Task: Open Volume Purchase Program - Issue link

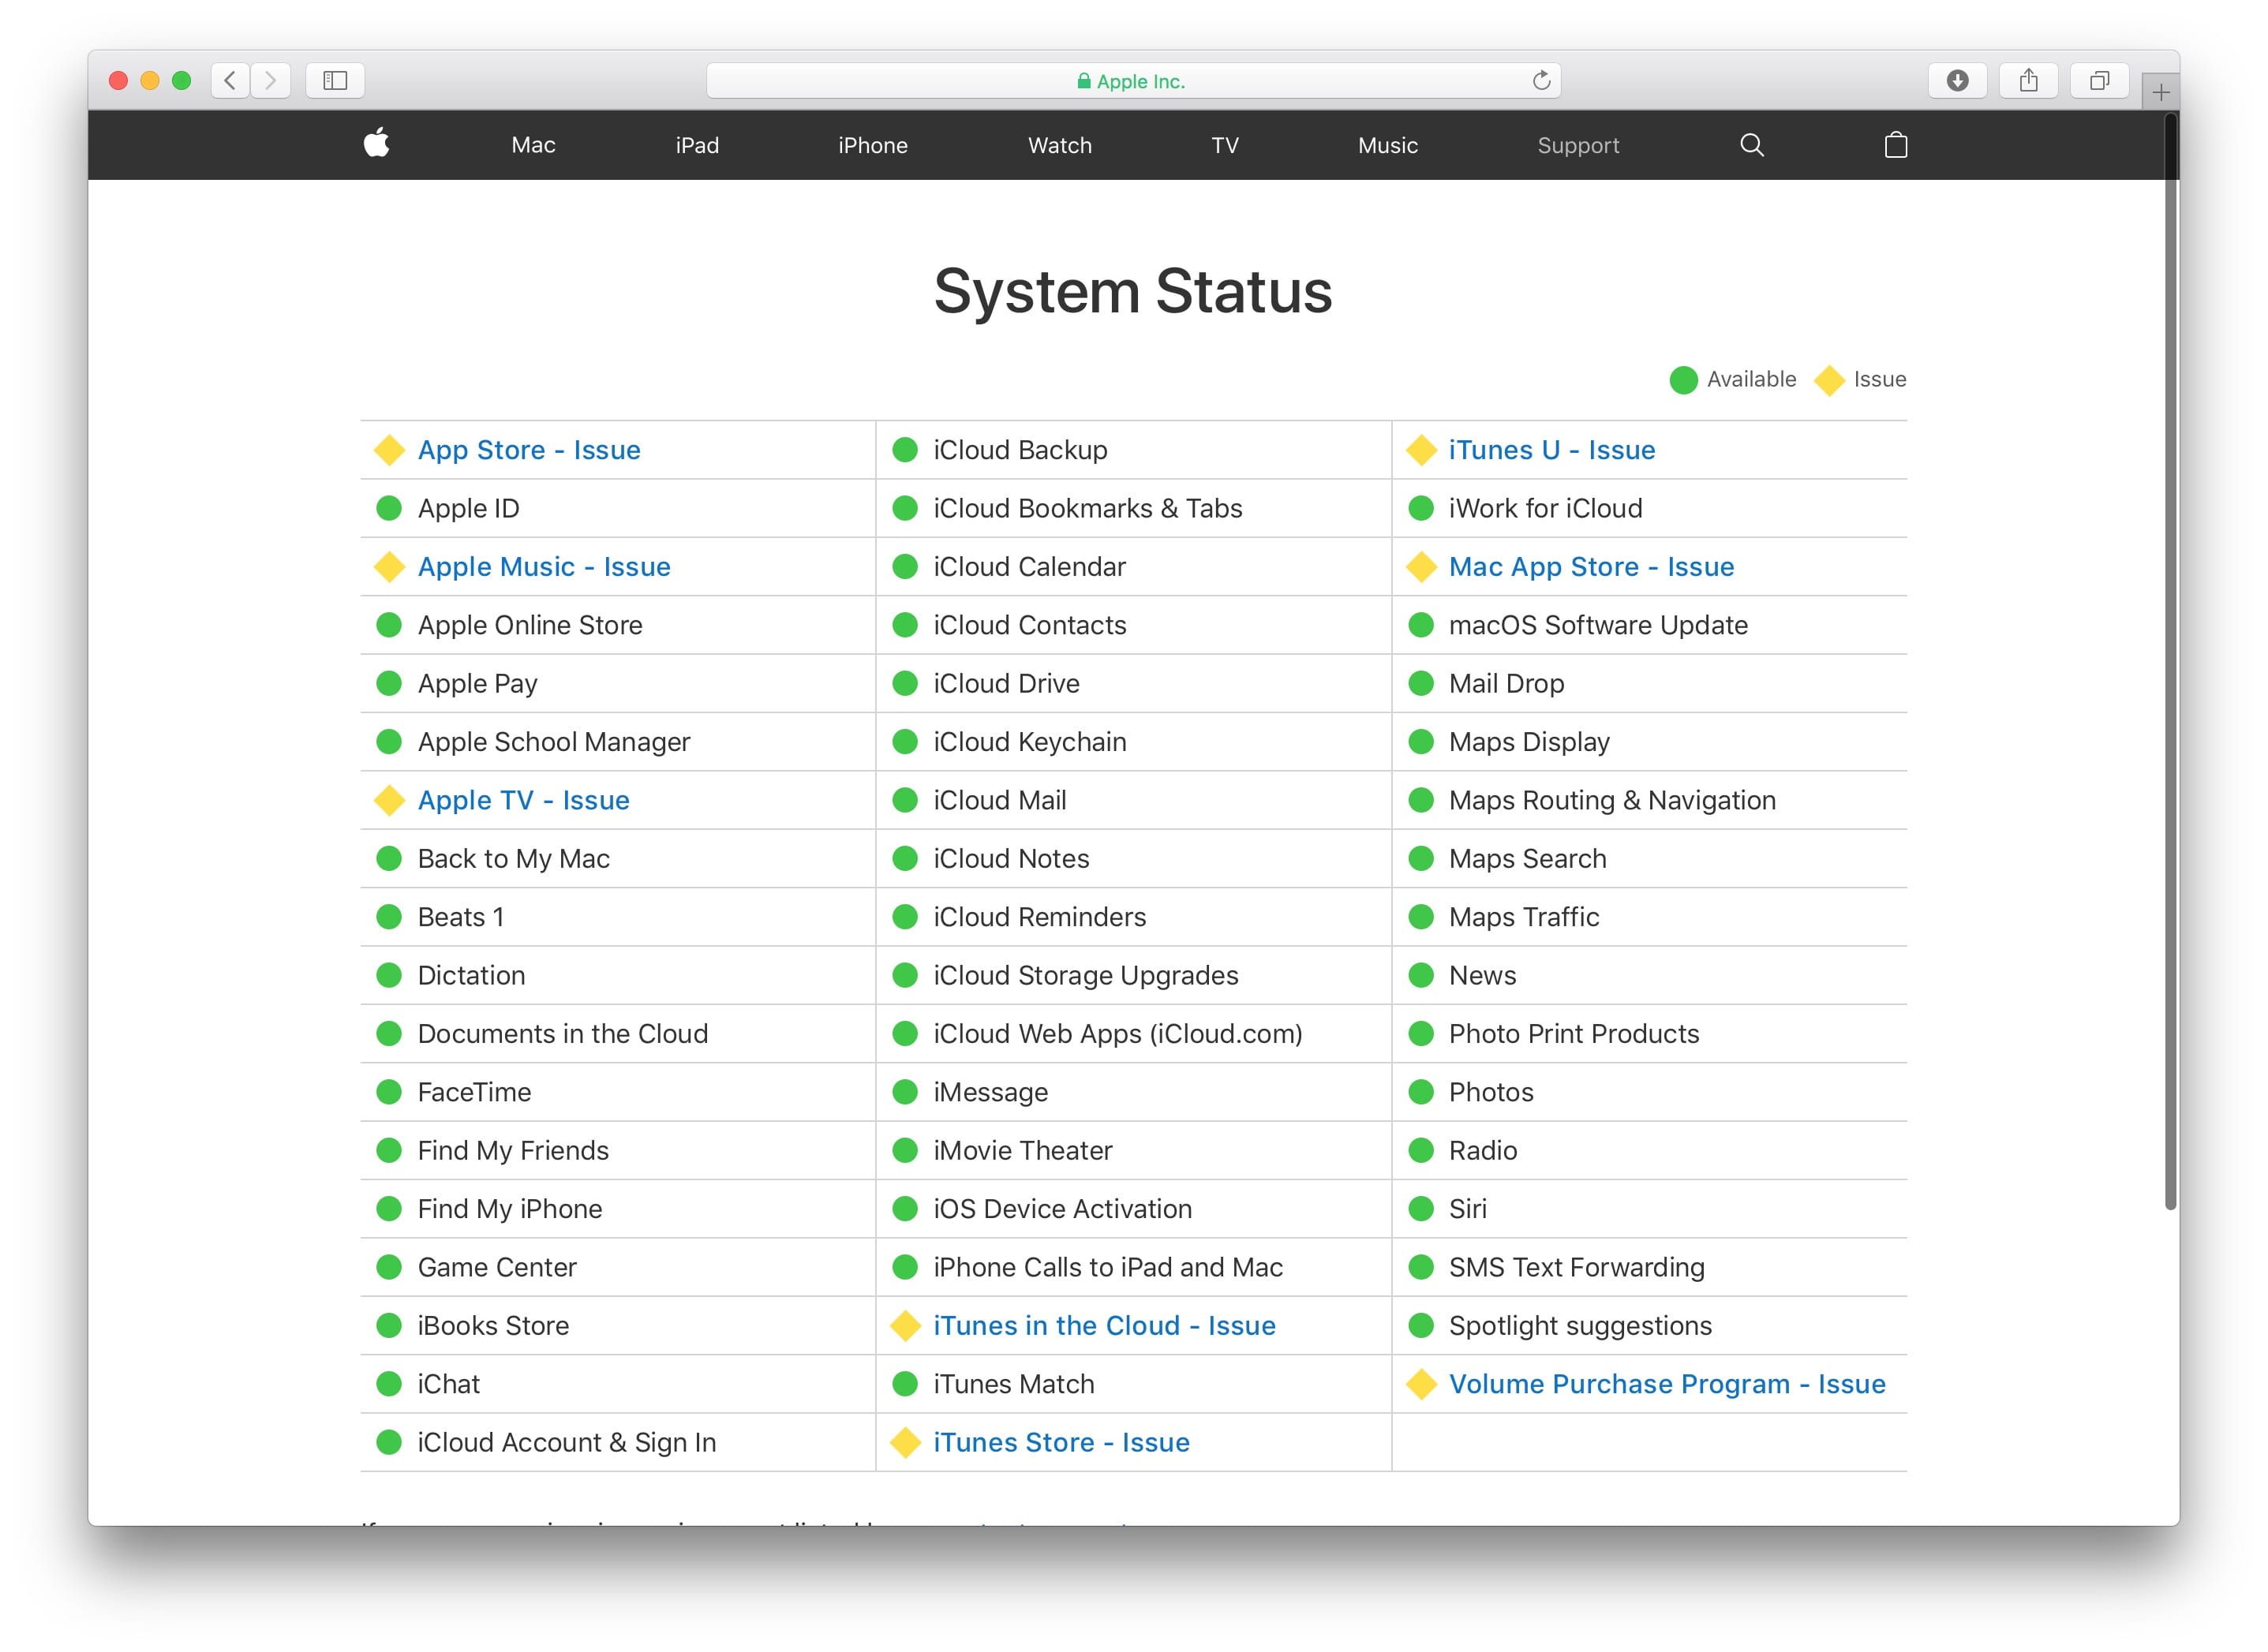Action: point(1666,1384)
